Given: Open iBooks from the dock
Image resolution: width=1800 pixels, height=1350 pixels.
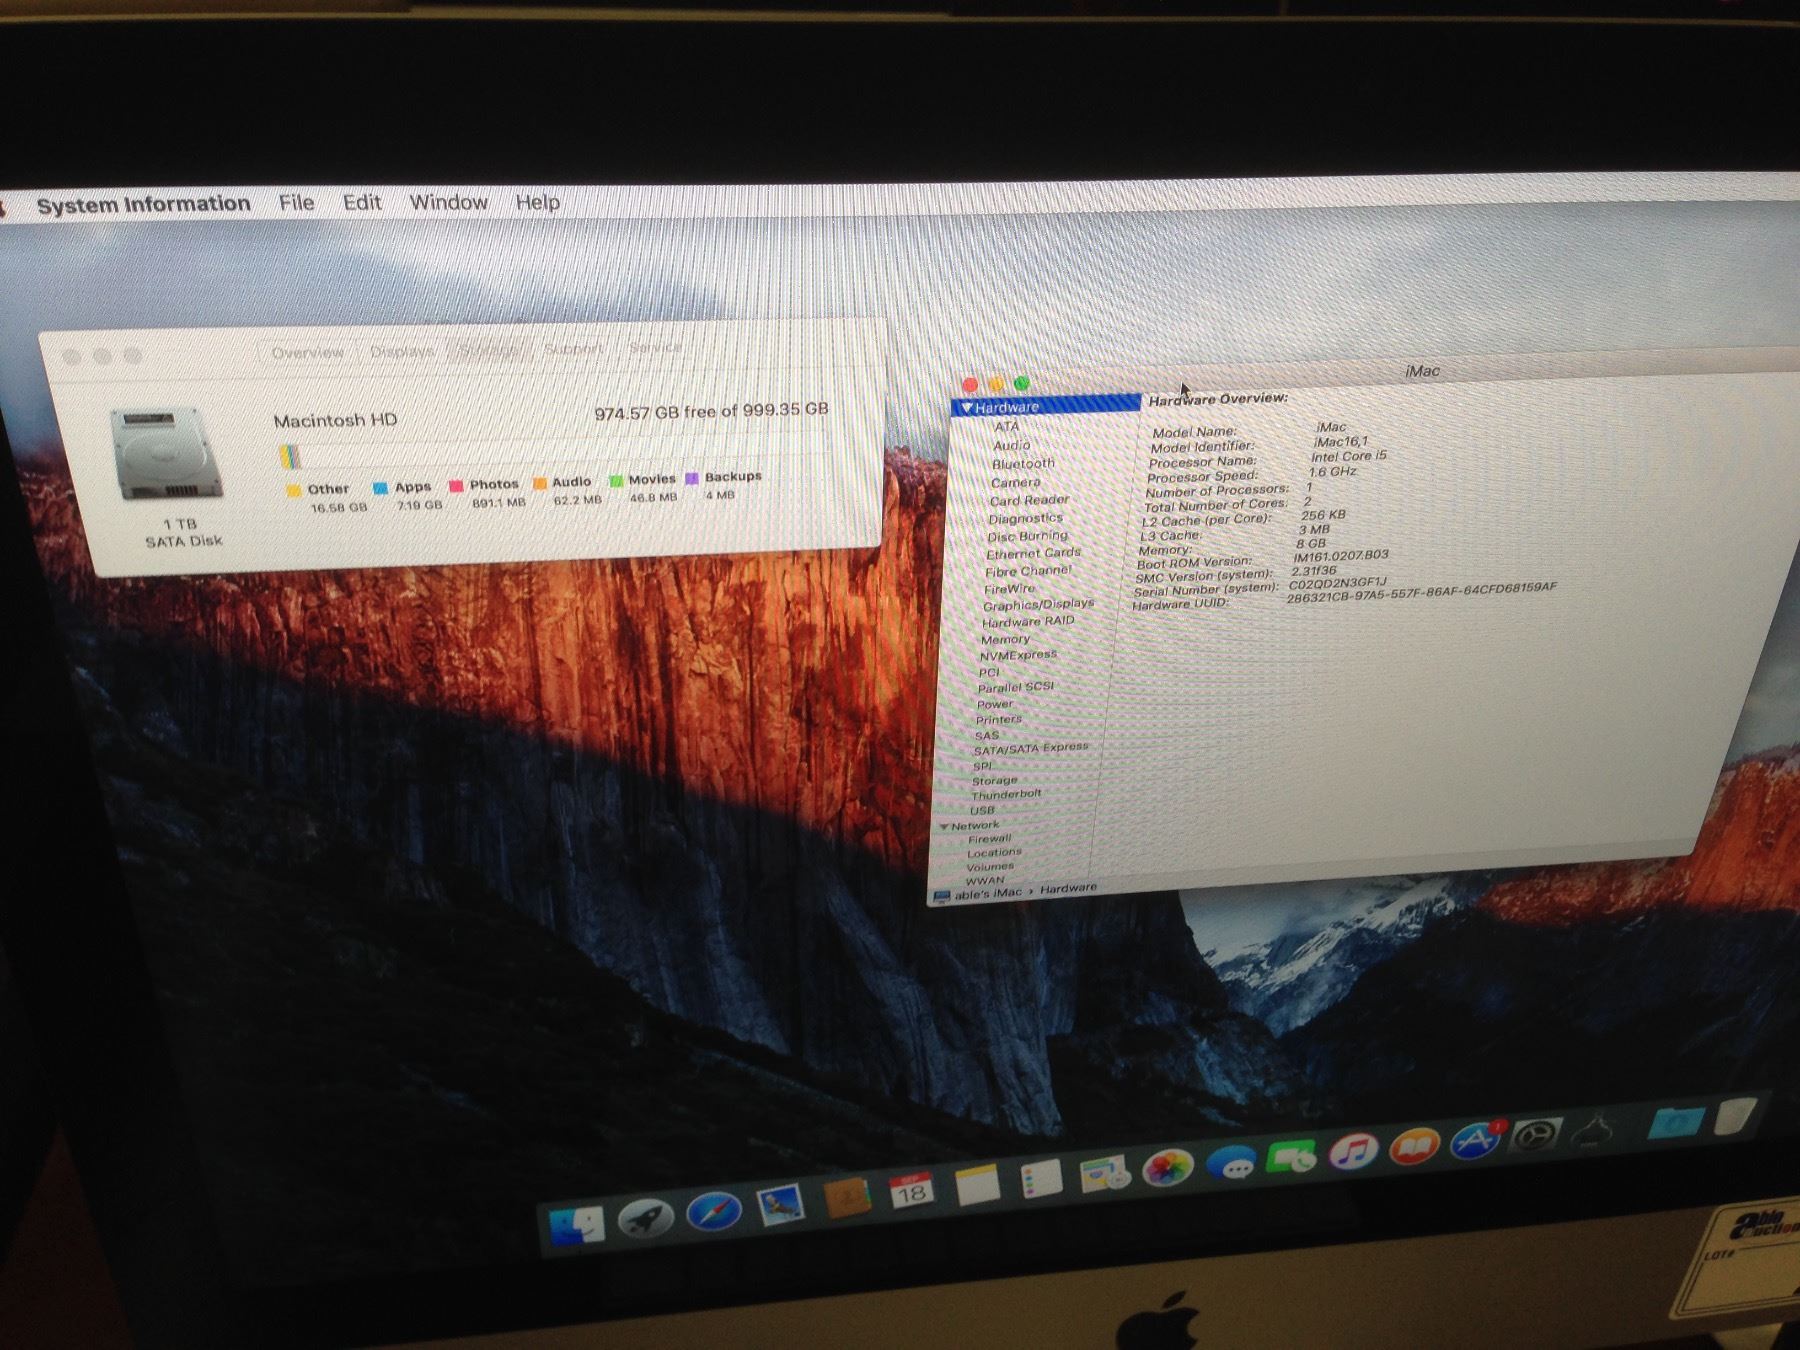Looking at the screenshot, I should (1414, 1146).
